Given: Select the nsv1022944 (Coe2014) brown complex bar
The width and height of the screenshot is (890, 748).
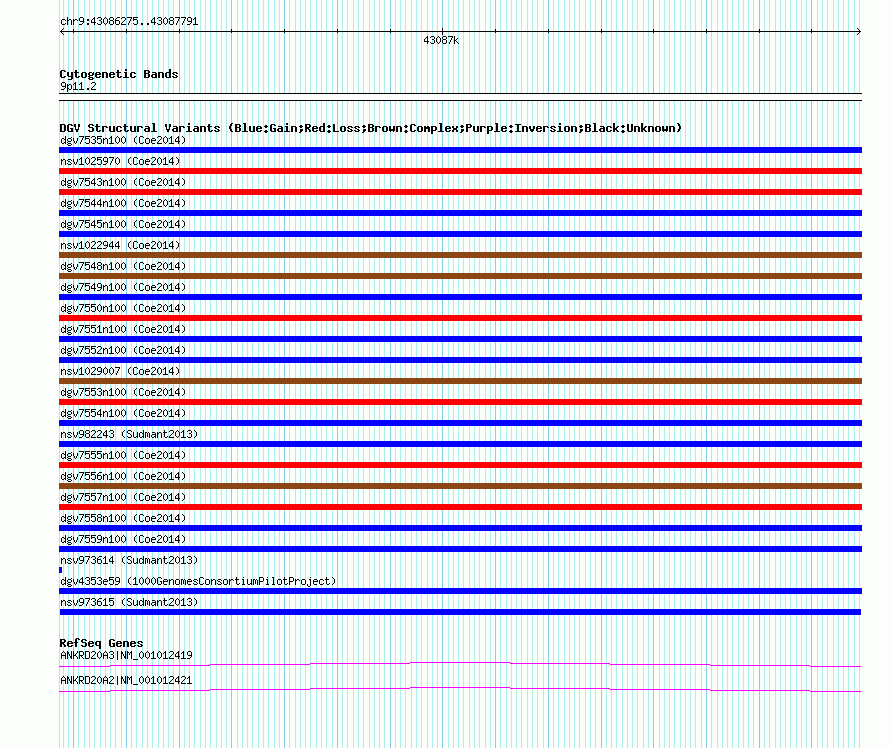Looking at the screenshot, I should click(460, 255).
